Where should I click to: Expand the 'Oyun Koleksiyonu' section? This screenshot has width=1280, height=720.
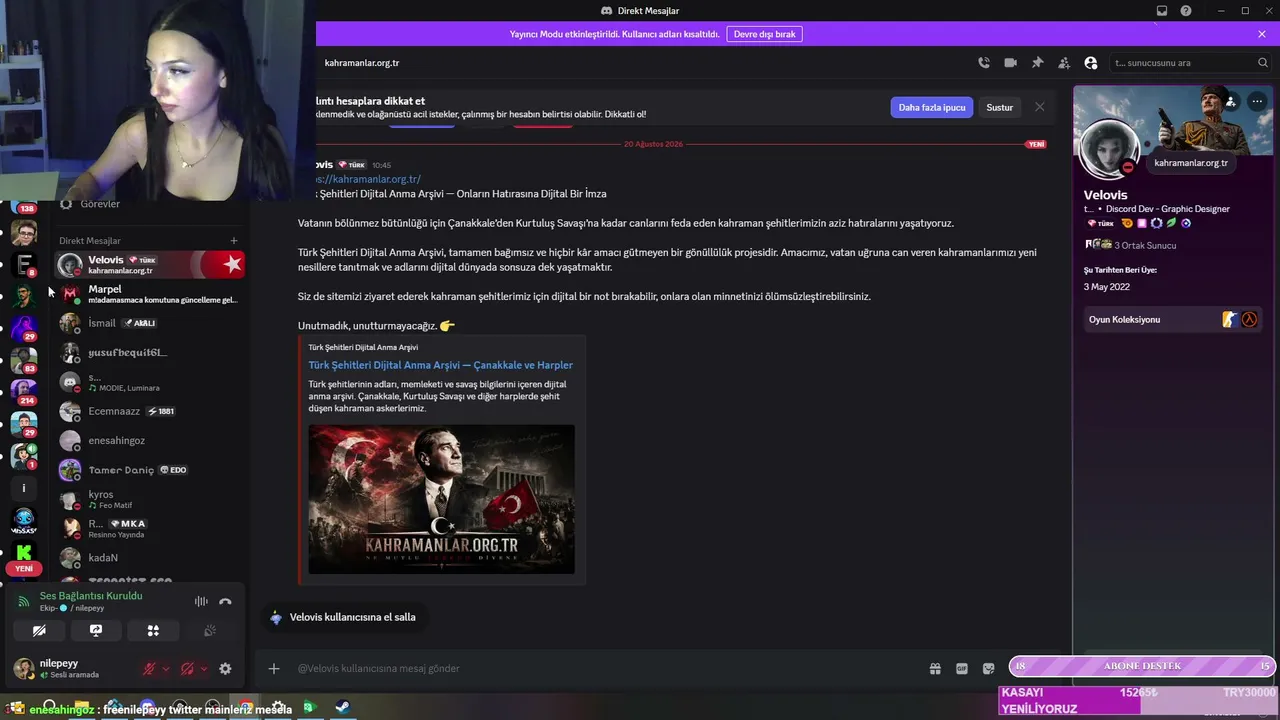pyautogui.click(x=1172, y=319)
